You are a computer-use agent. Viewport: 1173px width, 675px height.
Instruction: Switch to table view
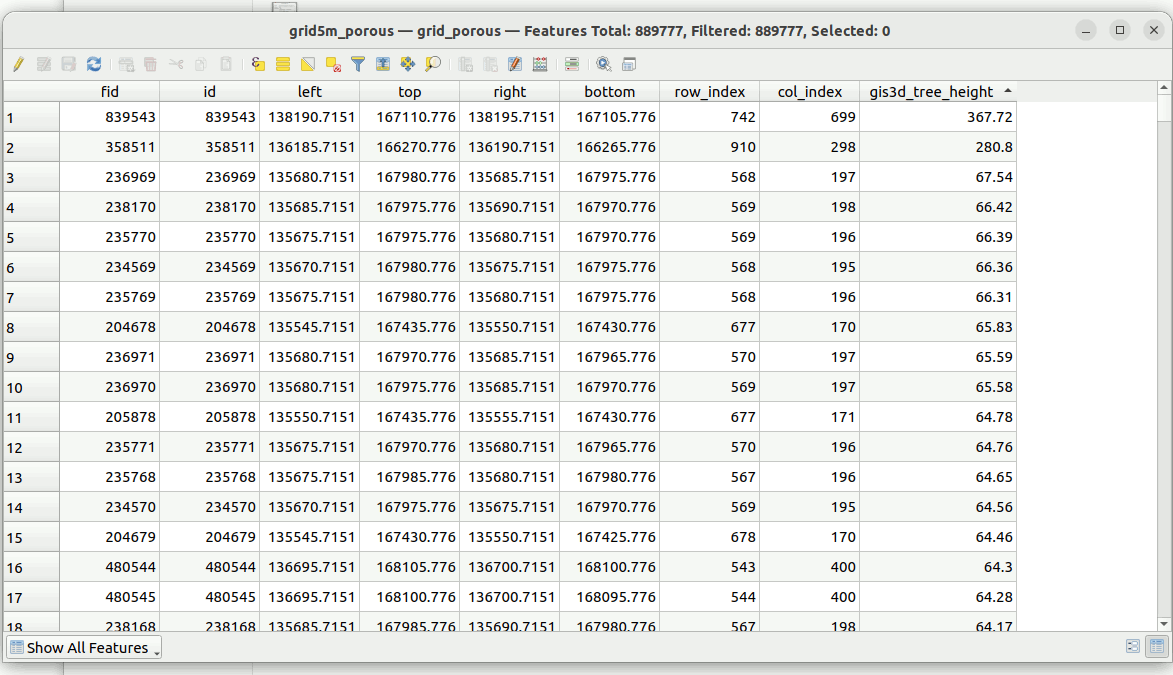coord(1156,647)
